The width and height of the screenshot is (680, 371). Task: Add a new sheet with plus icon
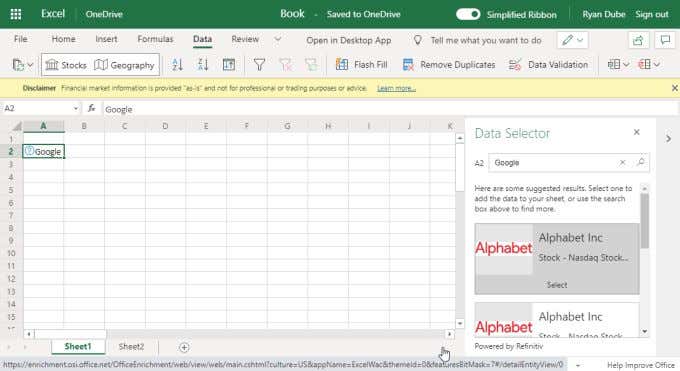pyautogui.click(x=184, y=347)
